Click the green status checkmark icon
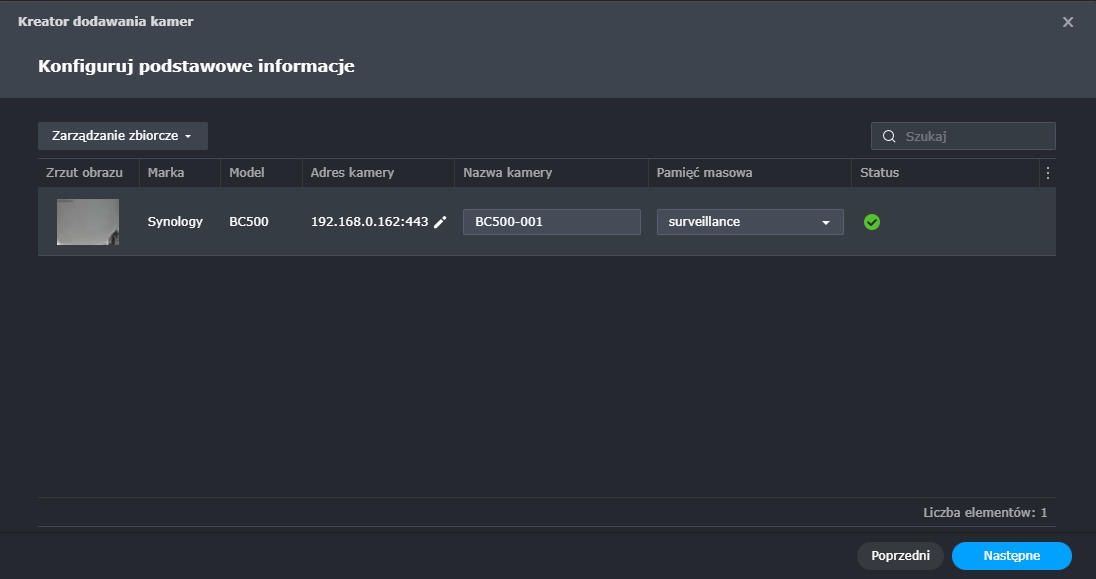This screenshot has width=1096, height=579. point(872,222)
